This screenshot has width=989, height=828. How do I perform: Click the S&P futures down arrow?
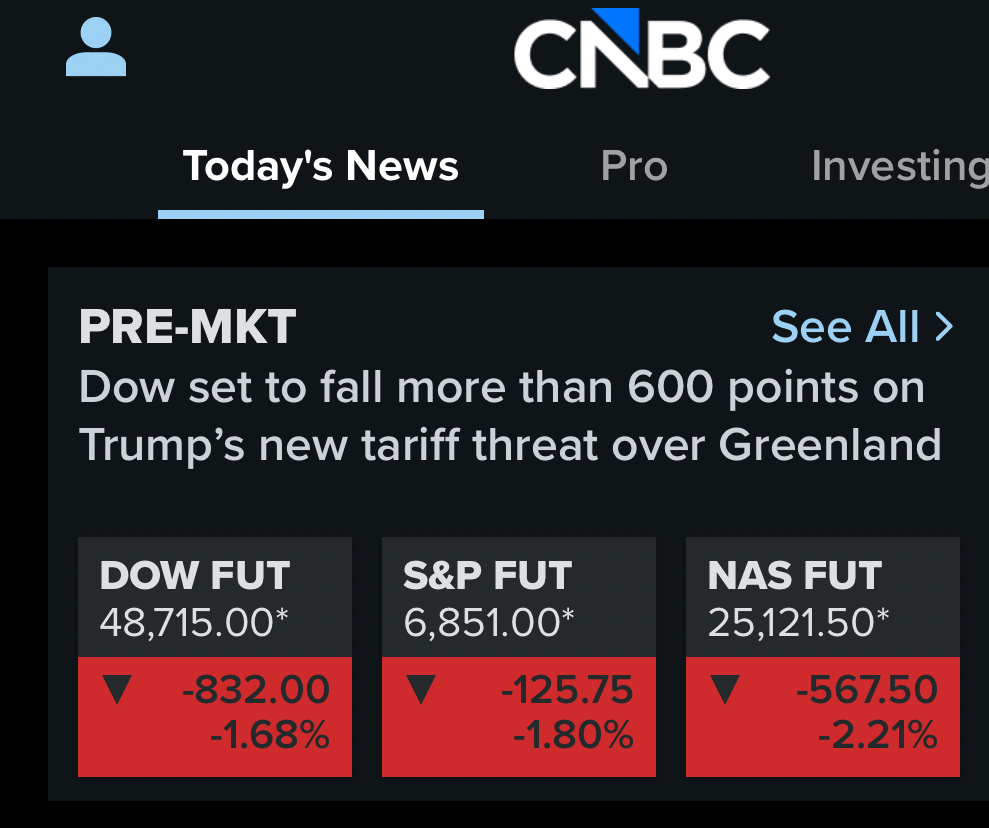click(422, 689)
